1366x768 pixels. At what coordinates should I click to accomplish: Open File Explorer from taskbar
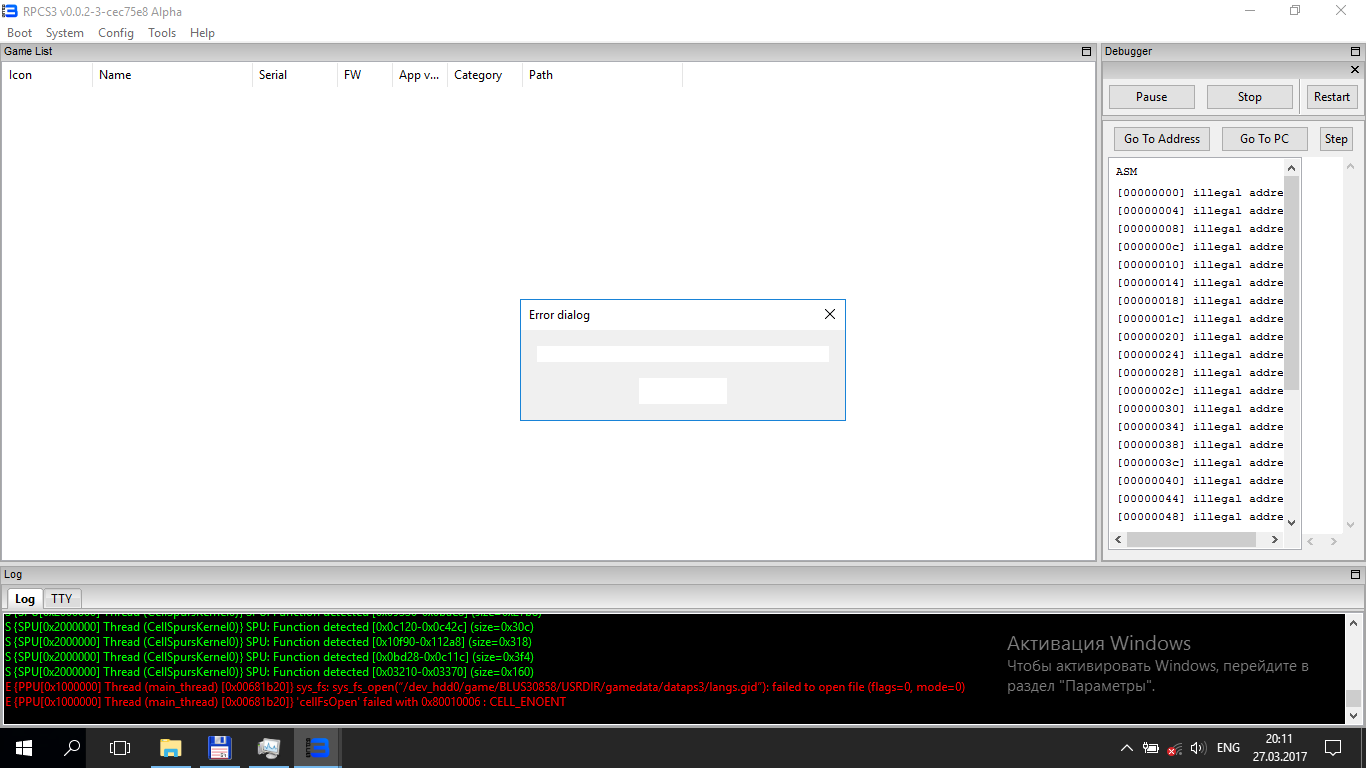pos(171,748)
